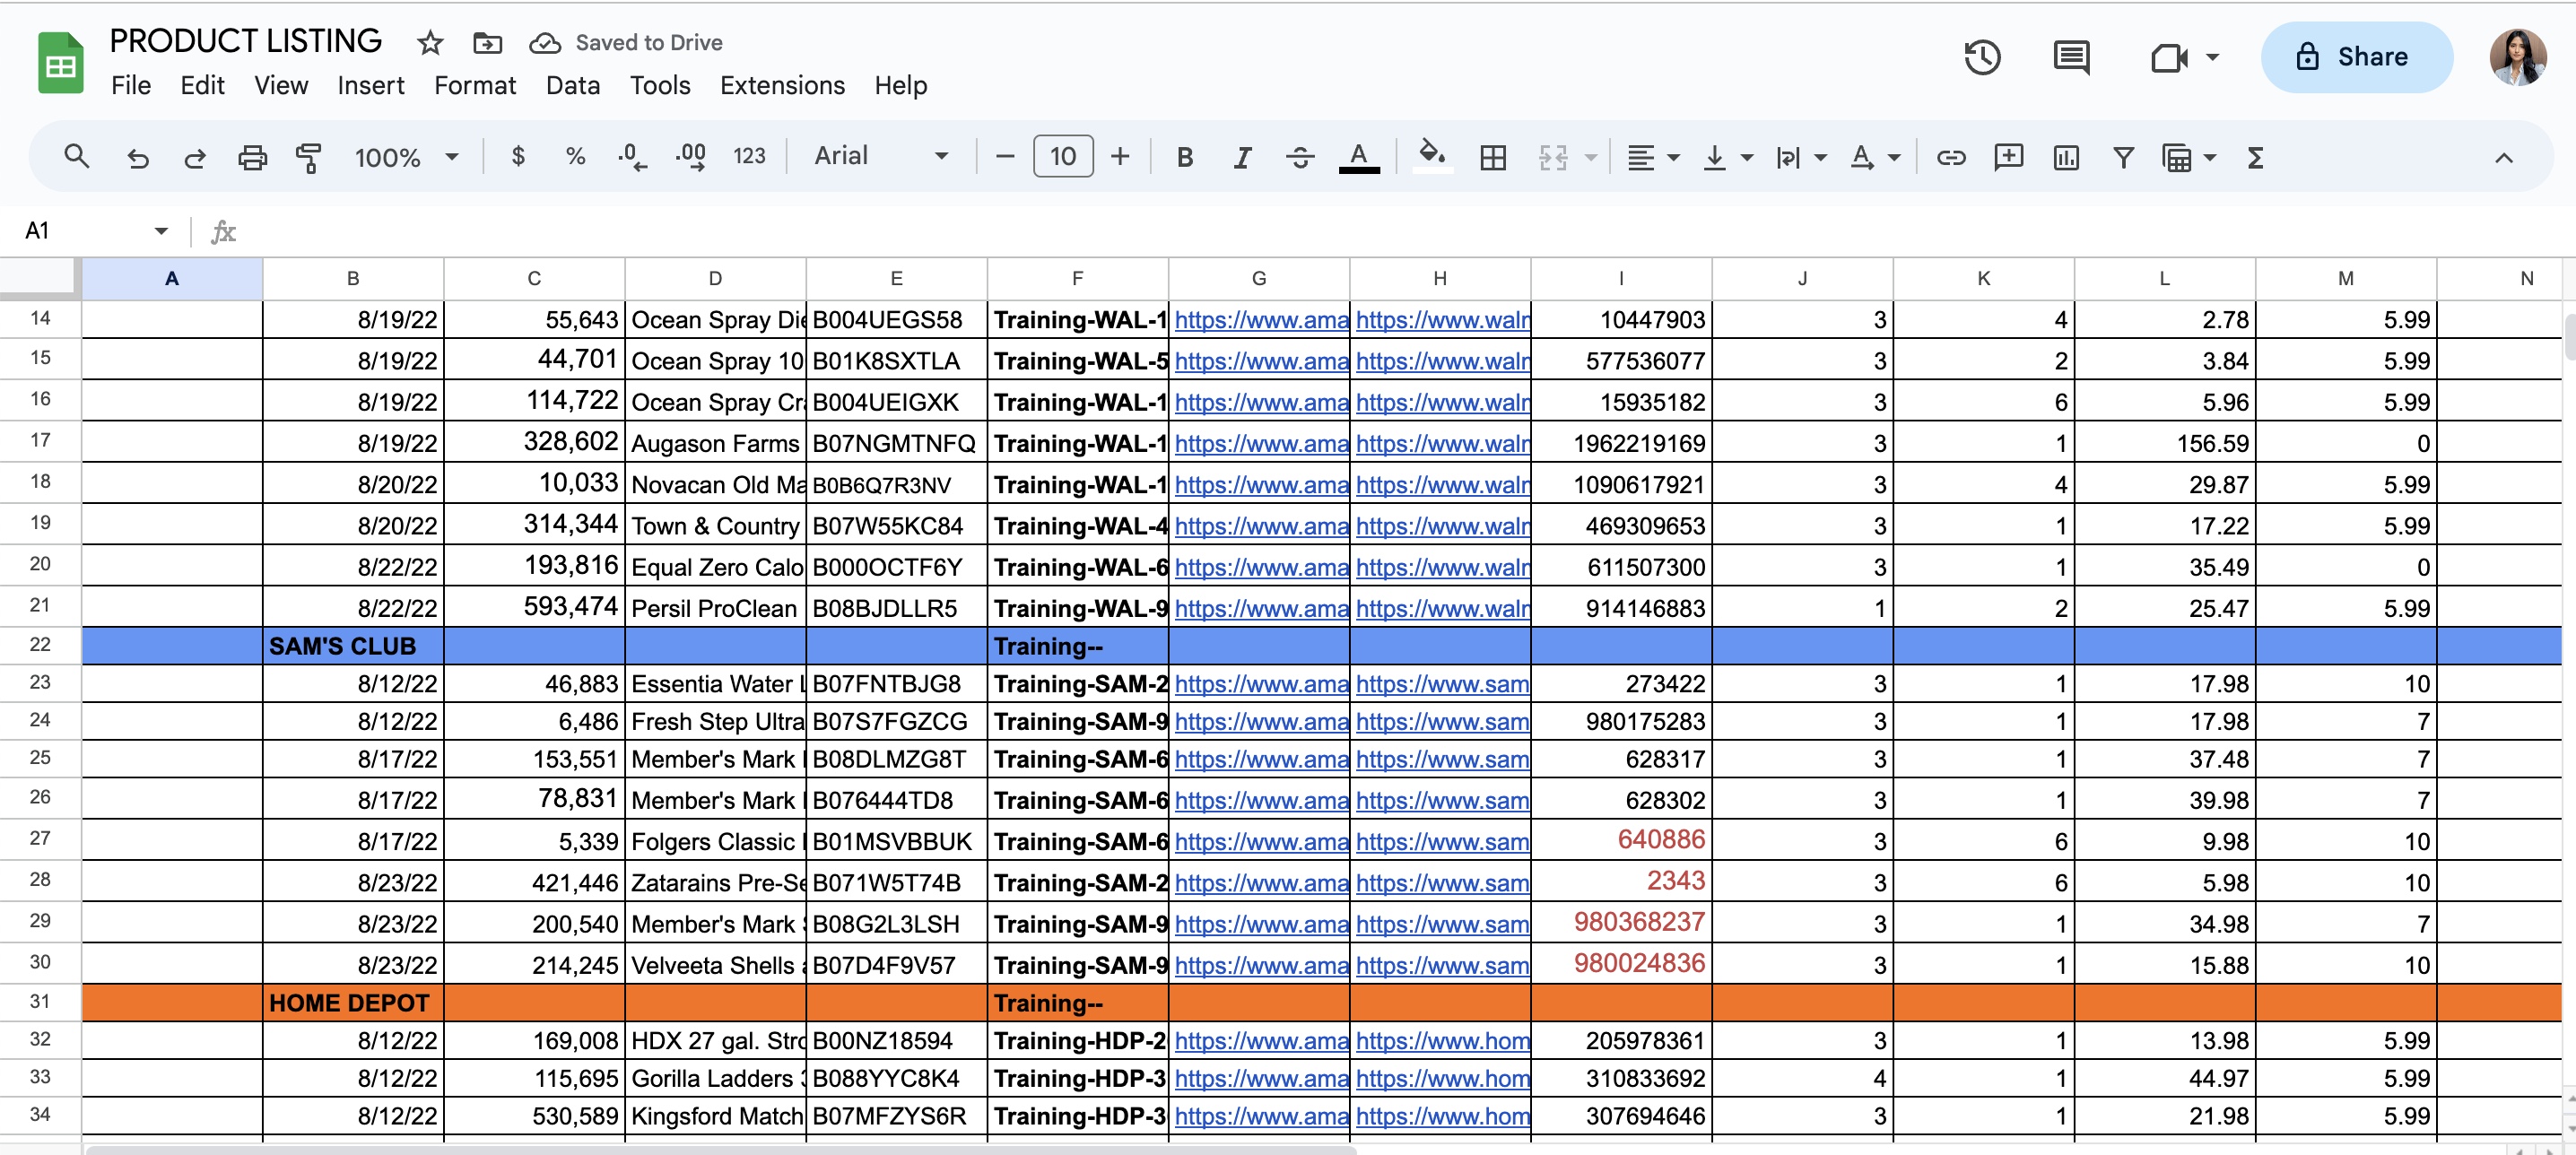Open the Data menu

[572, 86]
